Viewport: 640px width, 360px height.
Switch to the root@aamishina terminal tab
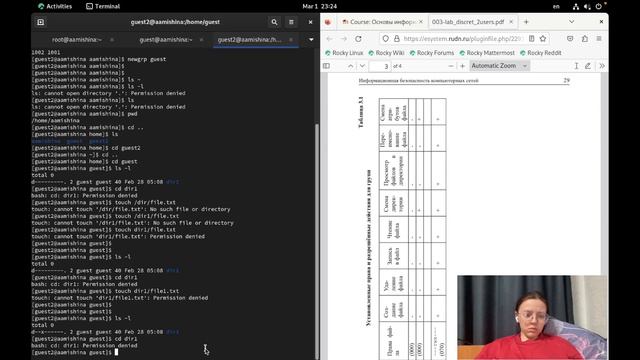point(76,40)
